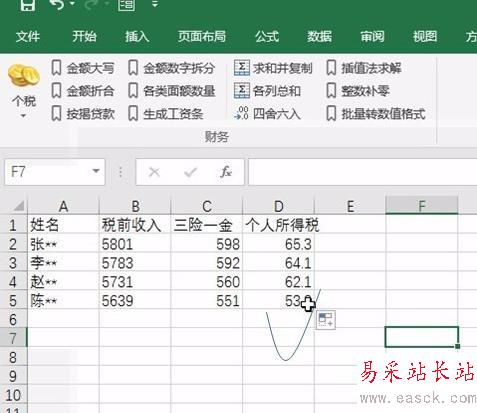Click cell with value 5783
The width and height of the screenshot is (477, 413).
[x=135, y=263]
